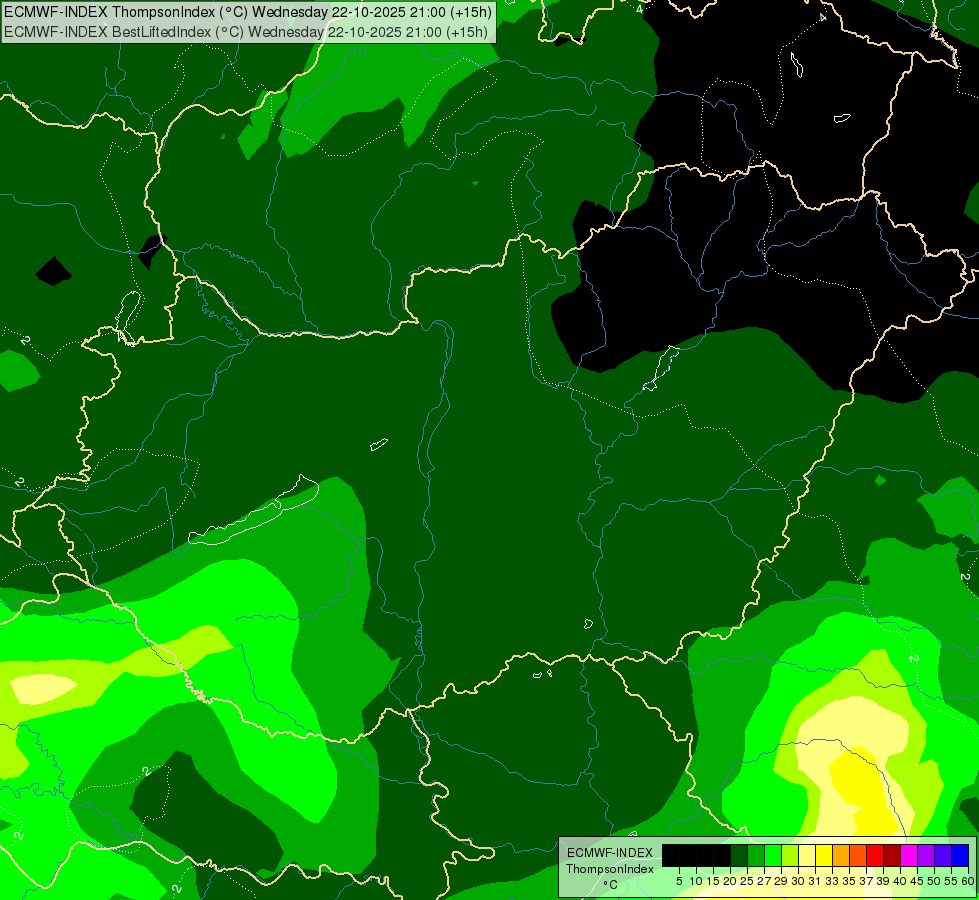Click the legend tick value 33
Image resolution: width=979 pixels, height=900 pixels.
(832, 881)
